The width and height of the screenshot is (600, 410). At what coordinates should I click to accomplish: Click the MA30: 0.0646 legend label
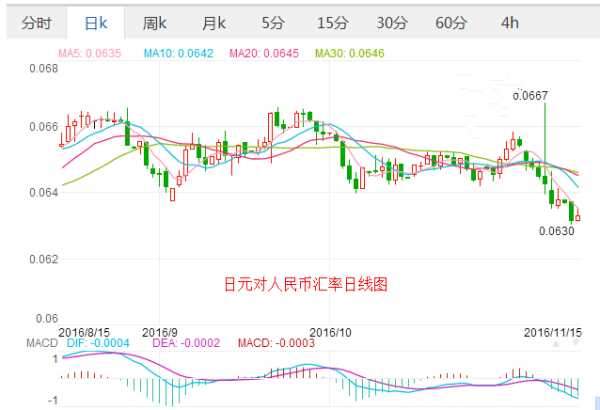point(349,53)
